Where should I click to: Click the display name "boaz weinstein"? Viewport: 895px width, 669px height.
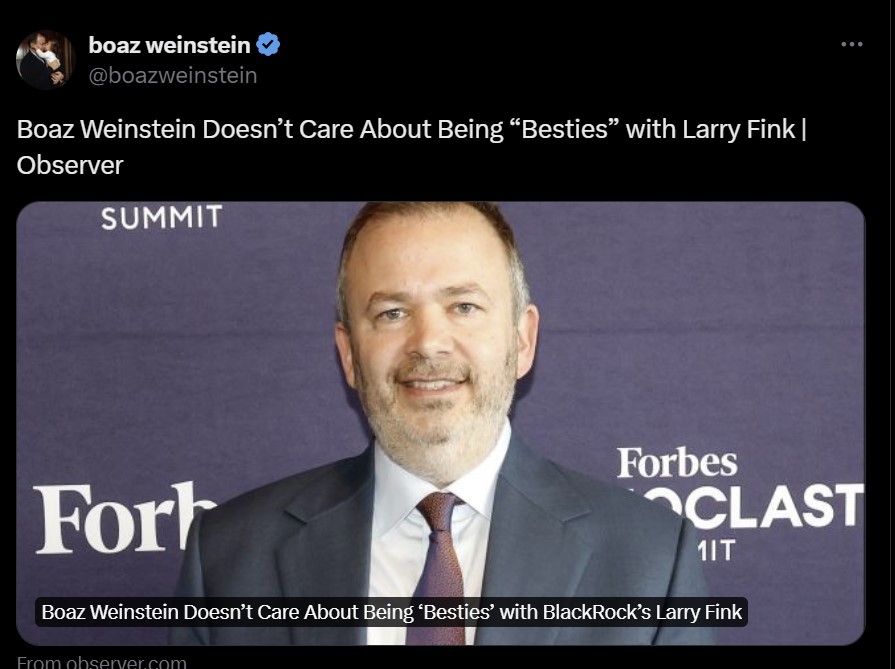click(x=169, y=45)
